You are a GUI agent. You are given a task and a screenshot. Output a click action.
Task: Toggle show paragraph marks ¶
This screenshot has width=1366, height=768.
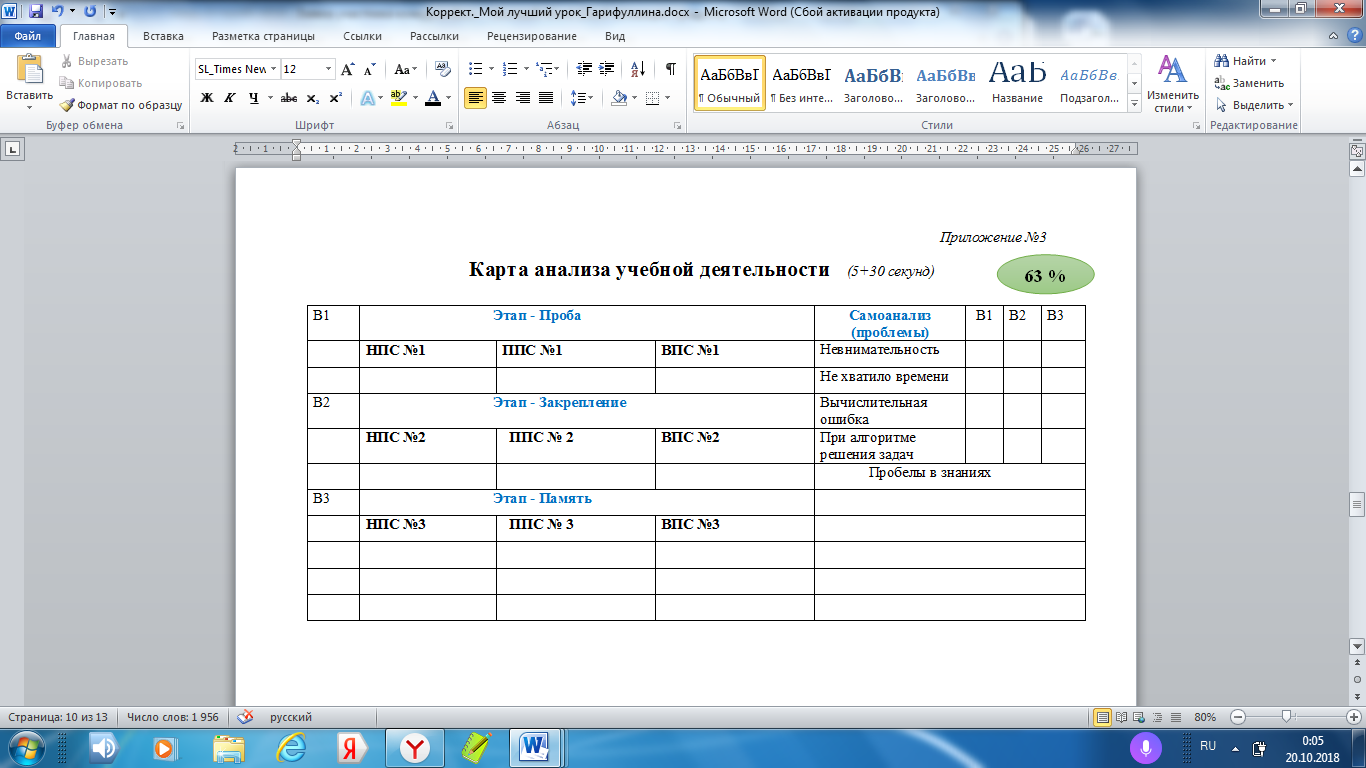[670, 69]
